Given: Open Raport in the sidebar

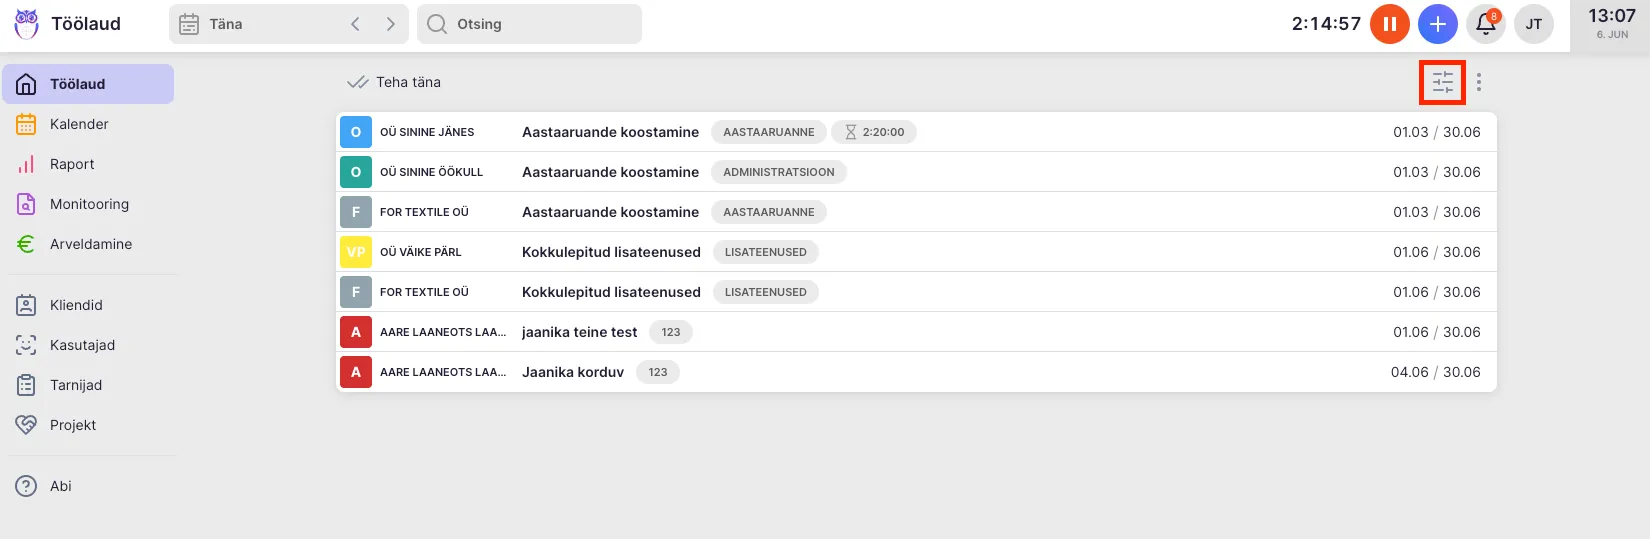Looking at the screenshot, I should 72,164.
